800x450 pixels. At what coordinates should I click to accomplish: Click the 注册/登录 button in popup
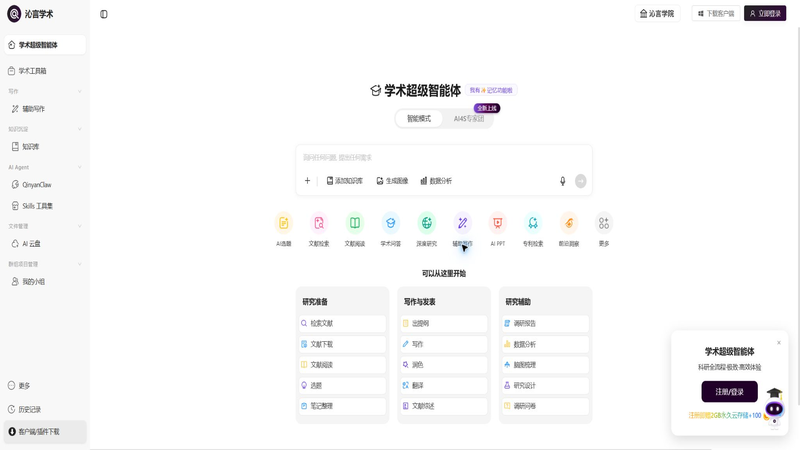(729, 391)
